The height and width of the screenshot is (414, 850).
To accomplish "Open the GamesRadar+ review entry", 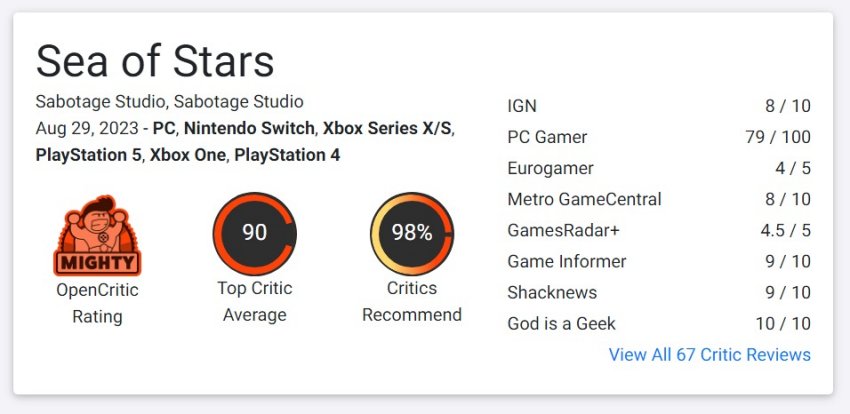I will click(x=659, y=230).
